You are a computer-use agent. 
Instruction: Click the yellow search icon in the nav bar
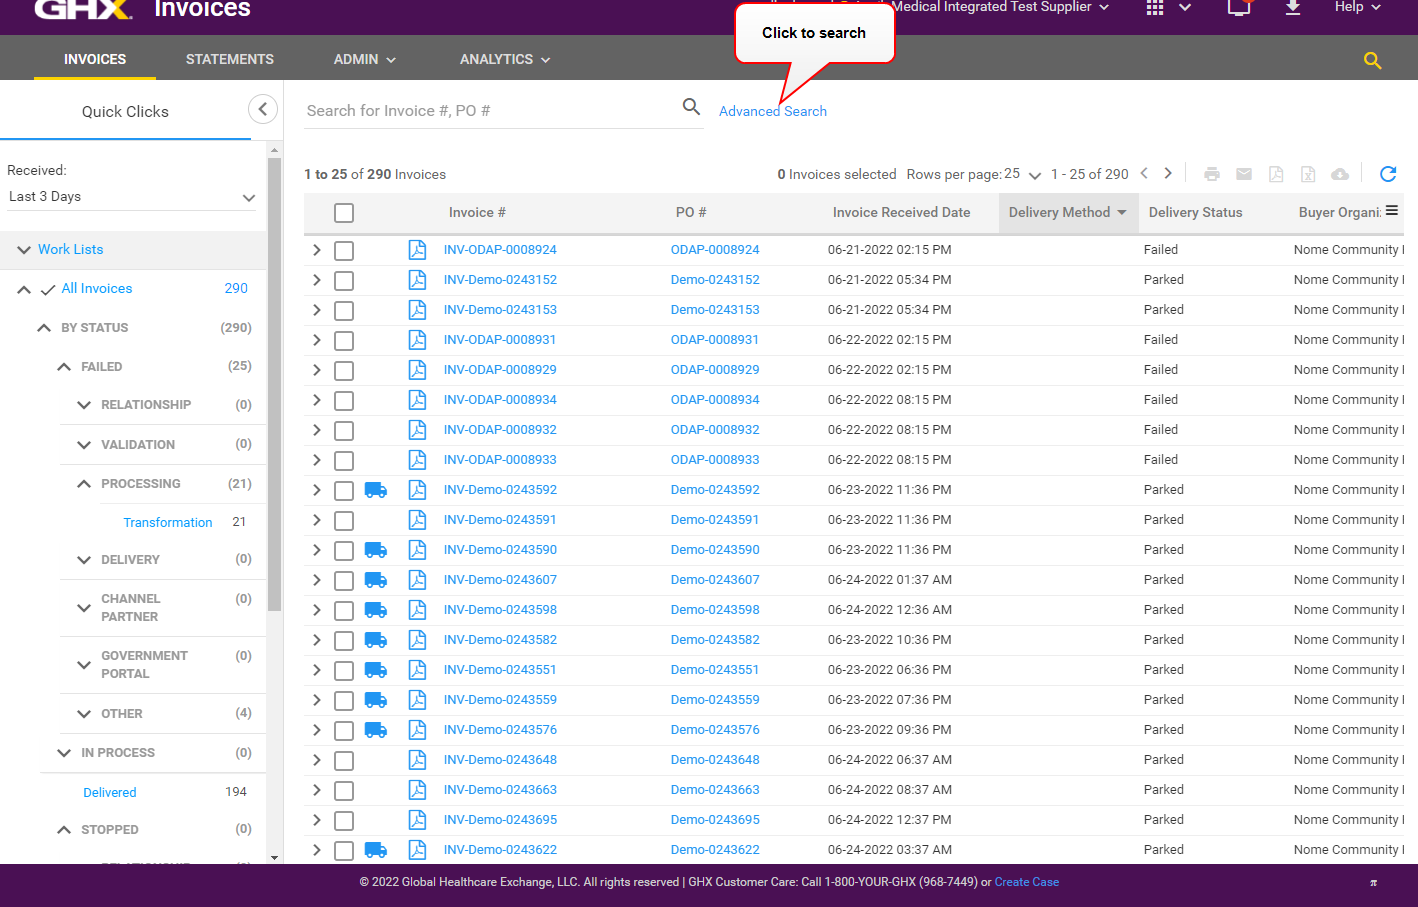point(1372,60)
